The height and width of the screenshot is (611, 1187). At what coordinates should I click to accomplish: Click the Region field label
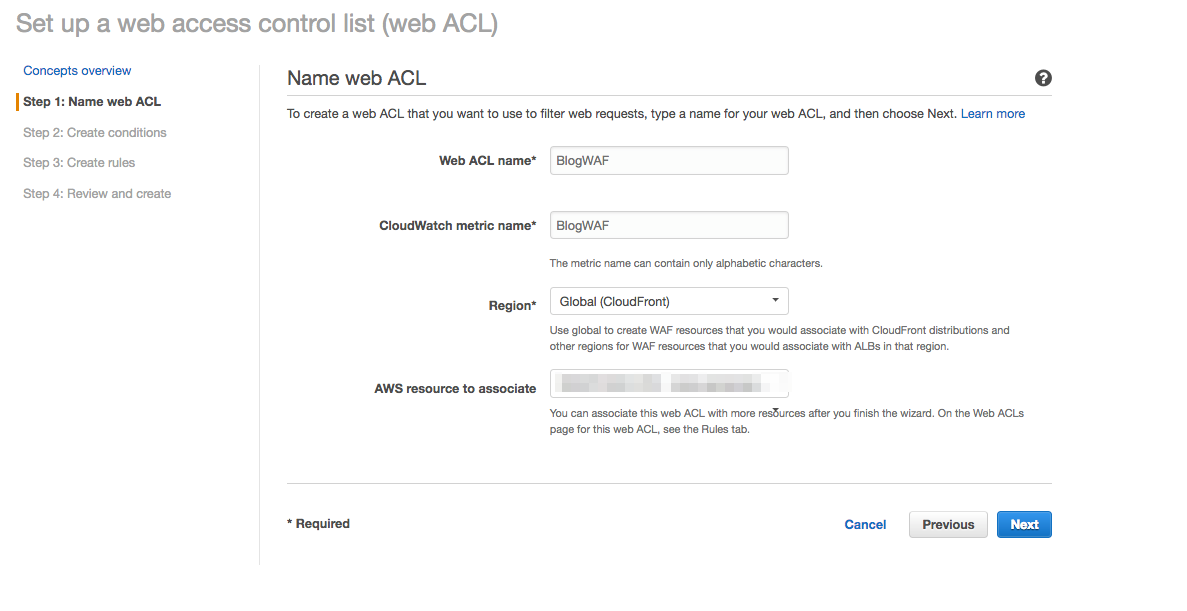point(512,306)
